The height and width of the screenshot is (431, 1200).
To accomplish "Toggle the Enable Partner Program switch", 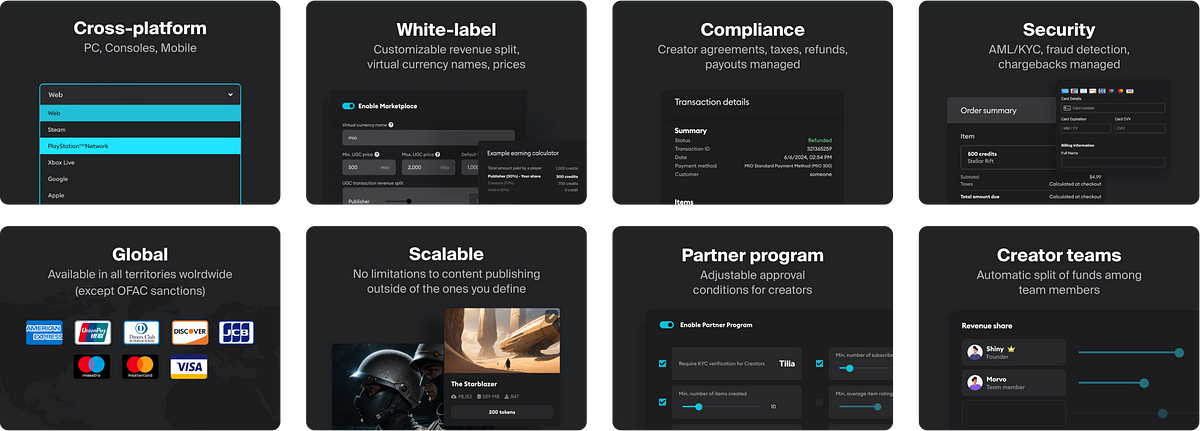I will (667, 325).
